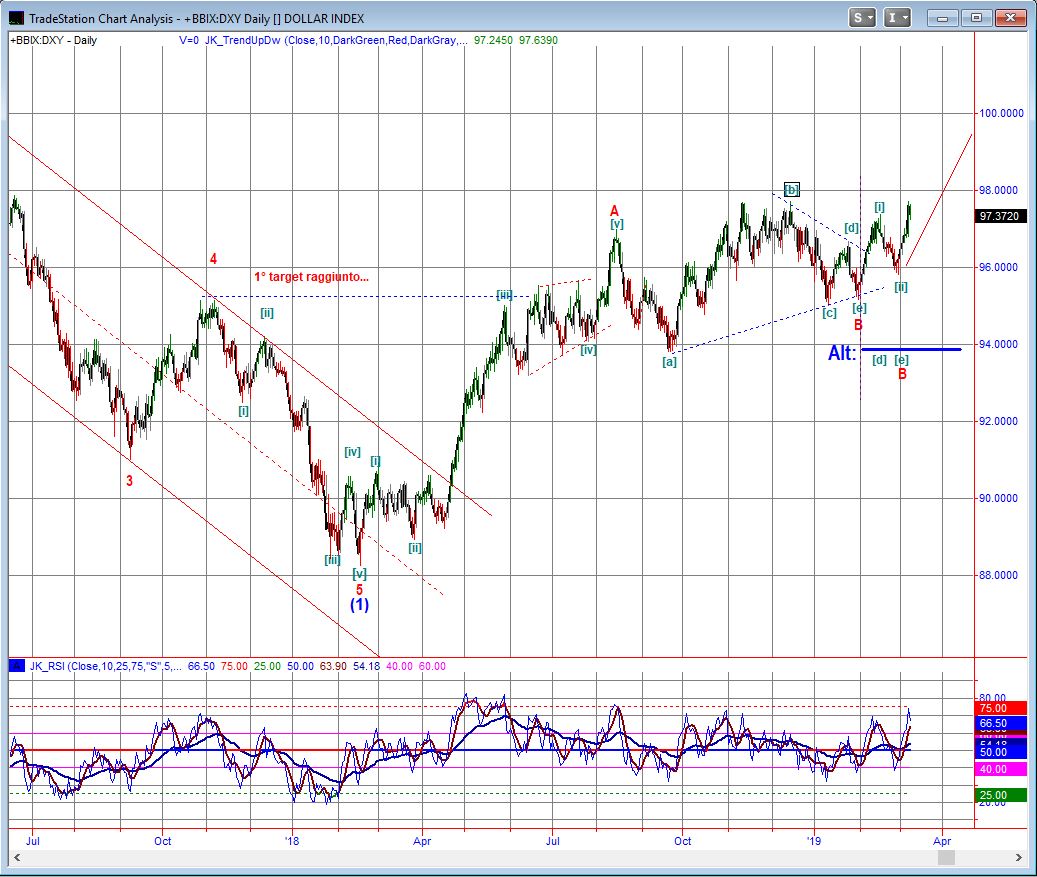The height and width of the screenshot is (877, 1037).
Task: Click the 98.0000 price axis label
Action: pyautogui.click(x=998, y=190)
